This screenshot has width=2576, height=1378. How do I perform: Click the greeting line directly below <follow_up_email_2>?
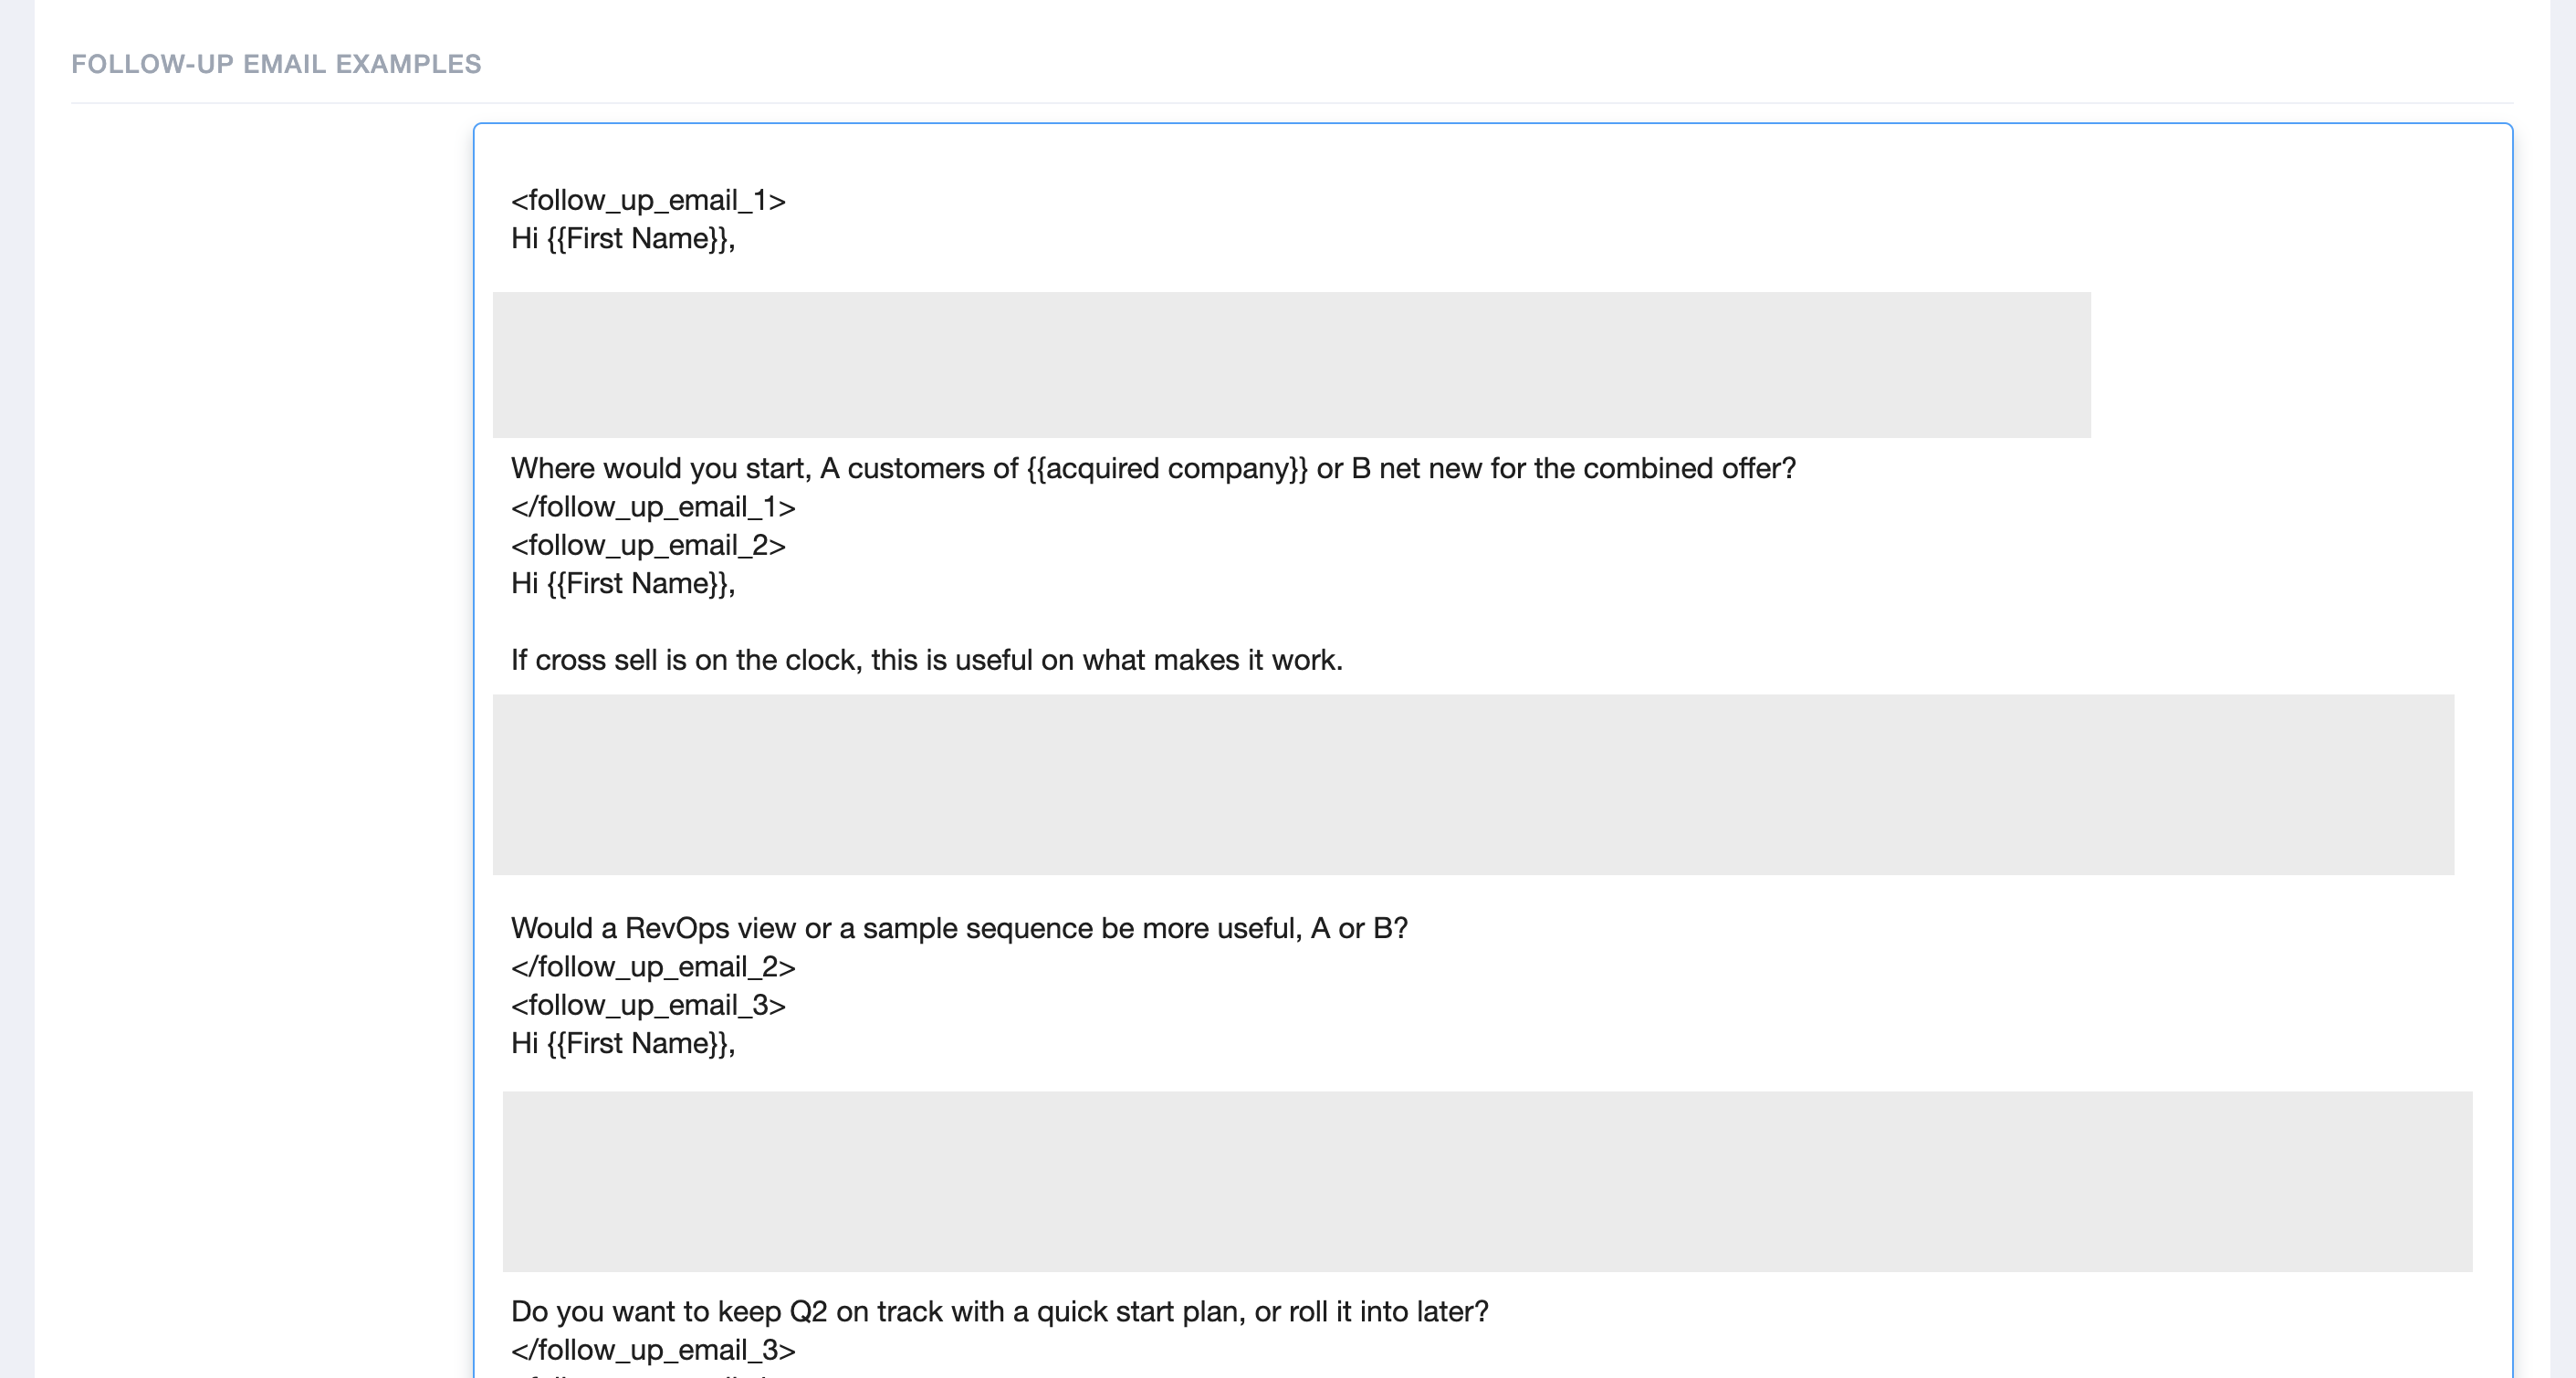click(623, 584)
